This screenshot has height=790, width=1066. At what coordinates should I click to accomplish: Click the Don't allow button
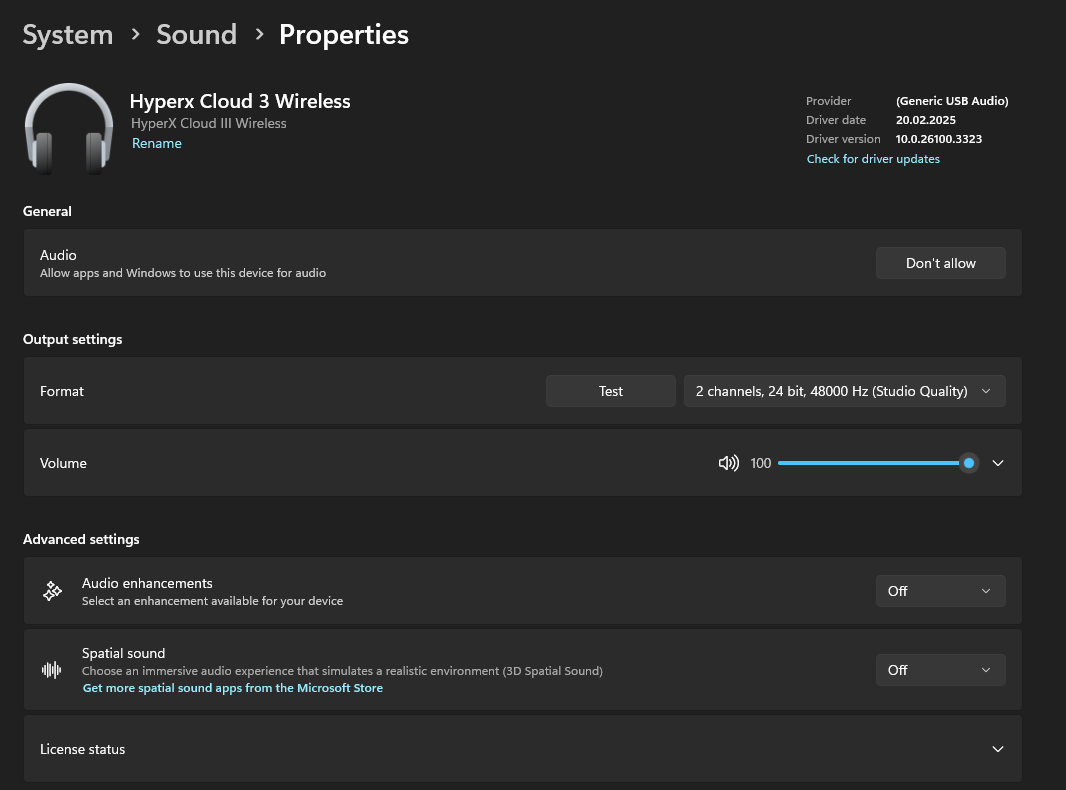(940, 263)
